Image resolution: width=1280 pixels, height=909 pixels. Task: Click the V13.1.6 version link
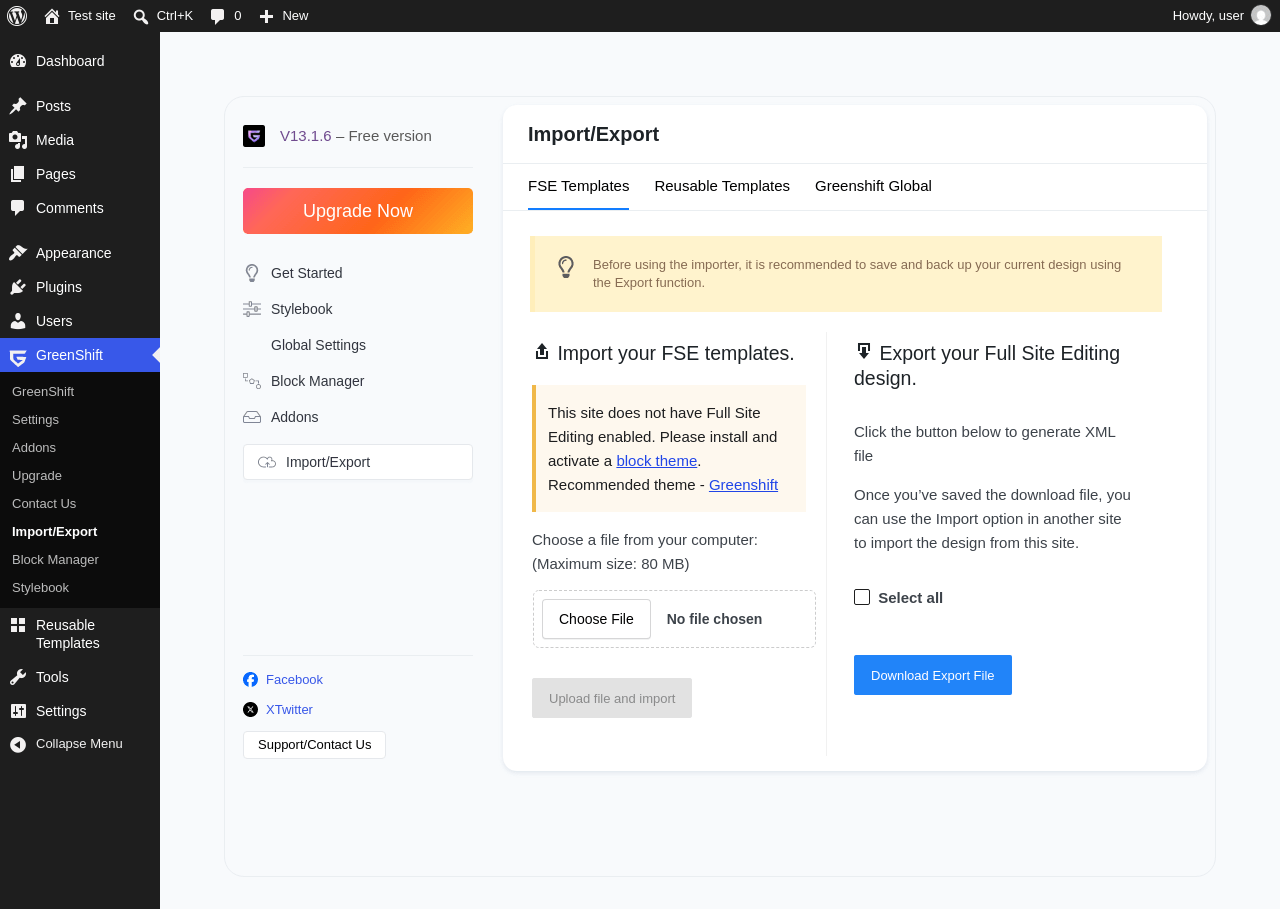coord(306,136)
